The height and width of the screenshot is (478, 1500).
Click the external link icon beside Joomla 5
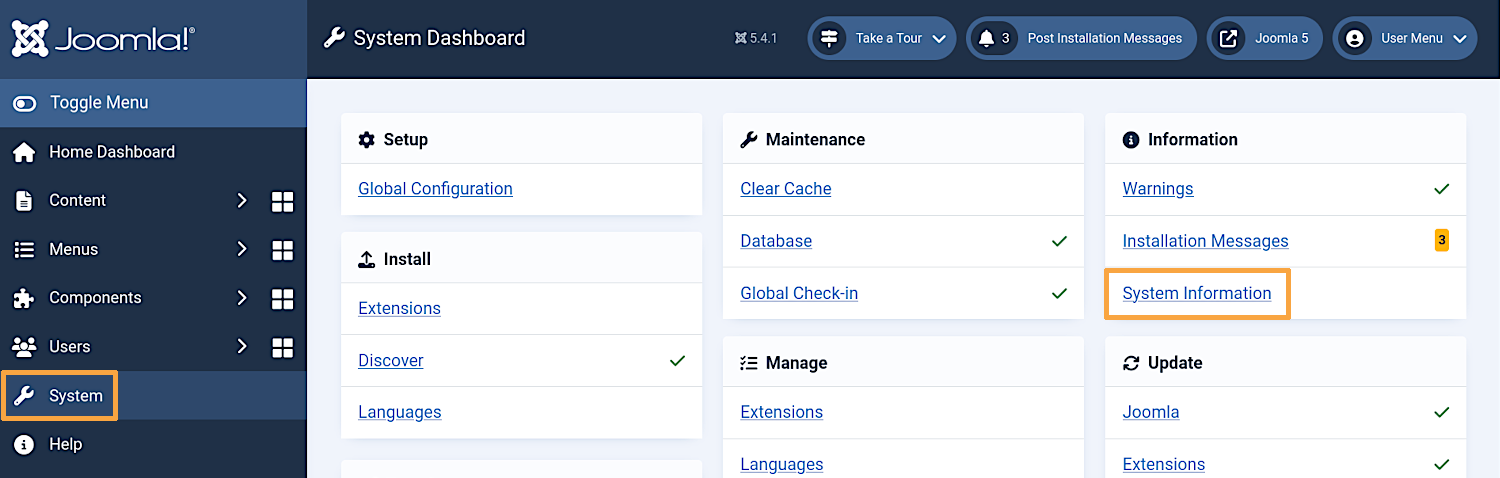(1228, 39)
